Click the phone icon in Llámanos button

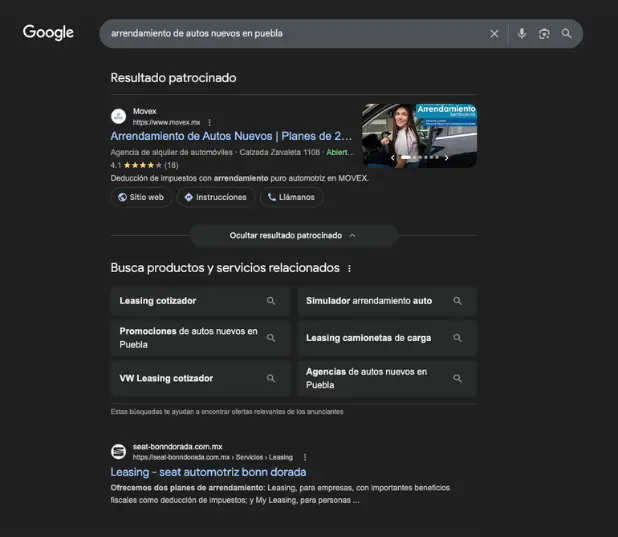pos(272,197)
